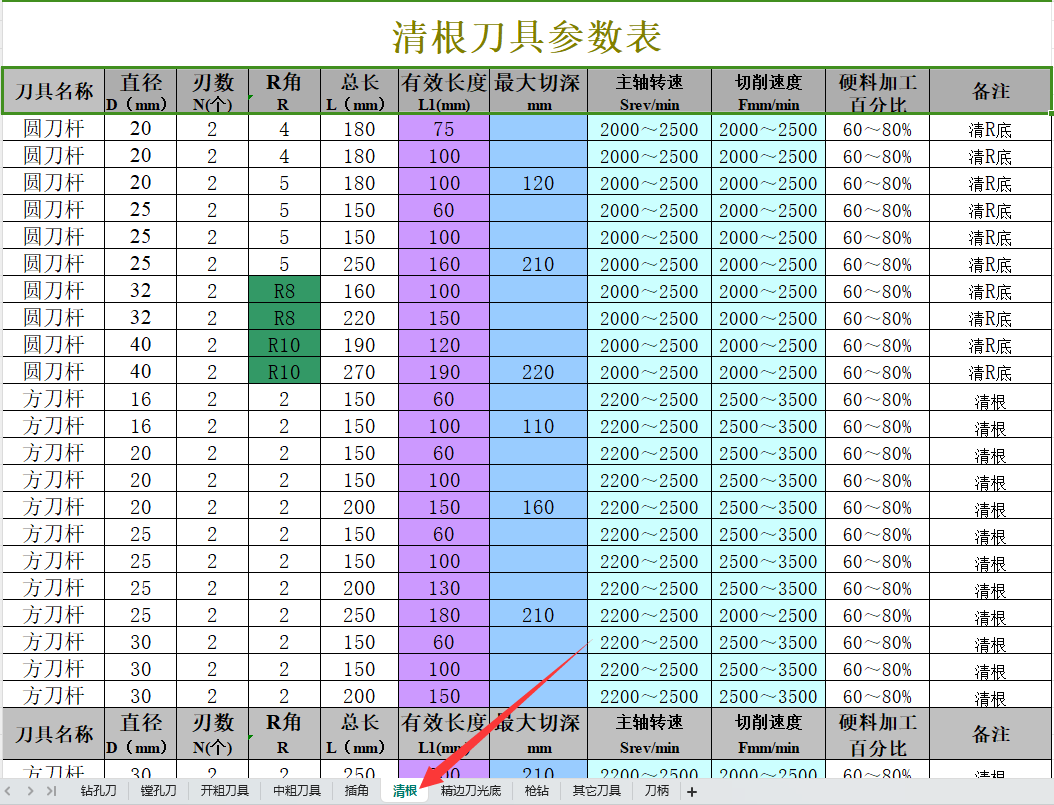This screenshot has height=805, width=1054.
Task: Select the purple effective length cell 180
Action: pos(444,614)
